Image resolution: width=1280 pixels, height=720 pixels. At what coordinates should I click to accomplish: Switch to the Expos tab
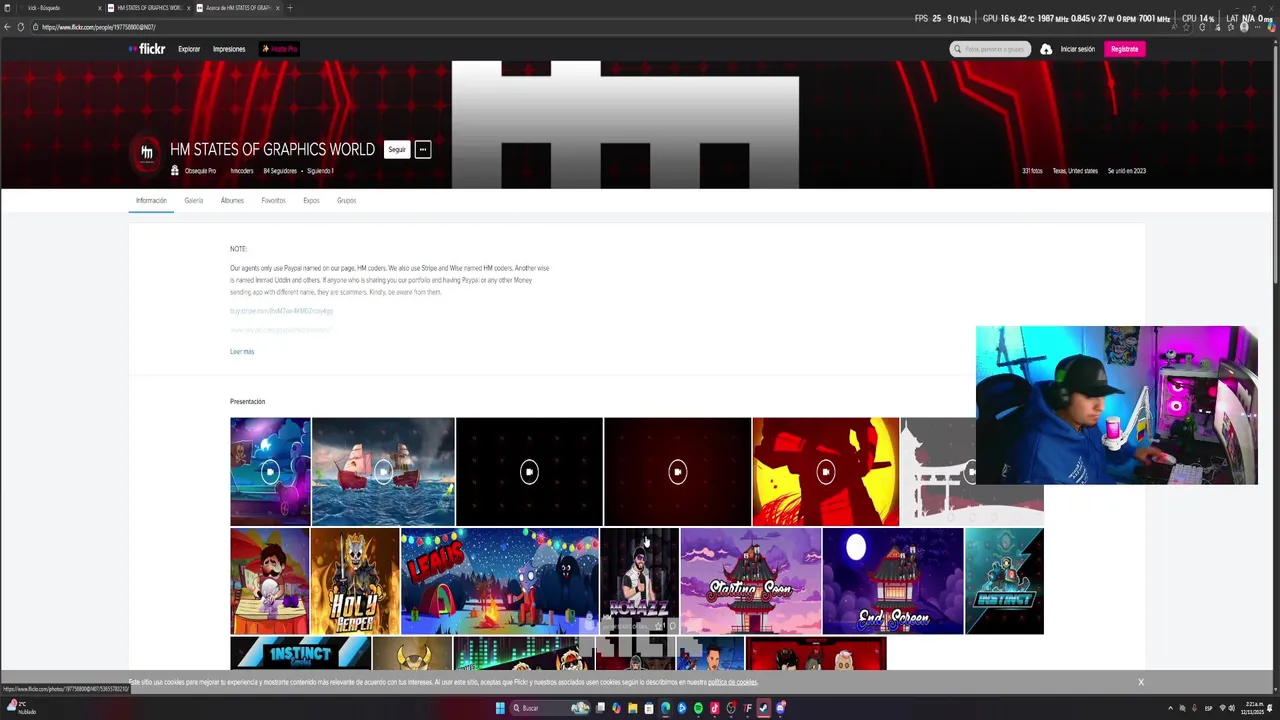point(311,201)
